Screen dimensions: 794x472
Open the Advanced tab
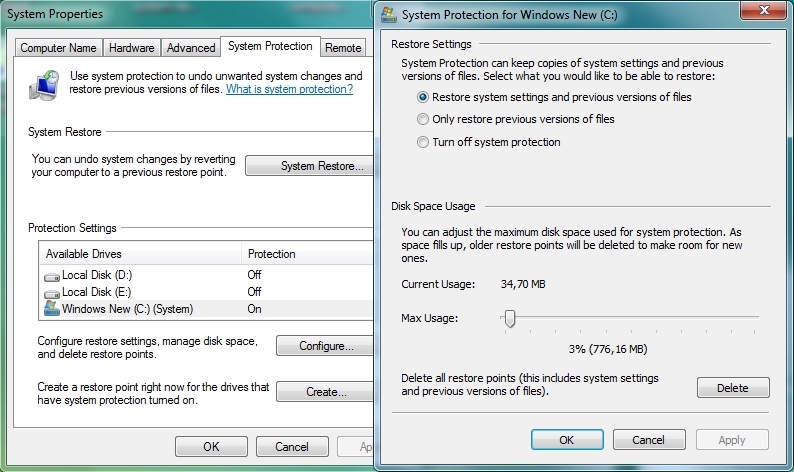pyautogui.click(x=191, y=48)
